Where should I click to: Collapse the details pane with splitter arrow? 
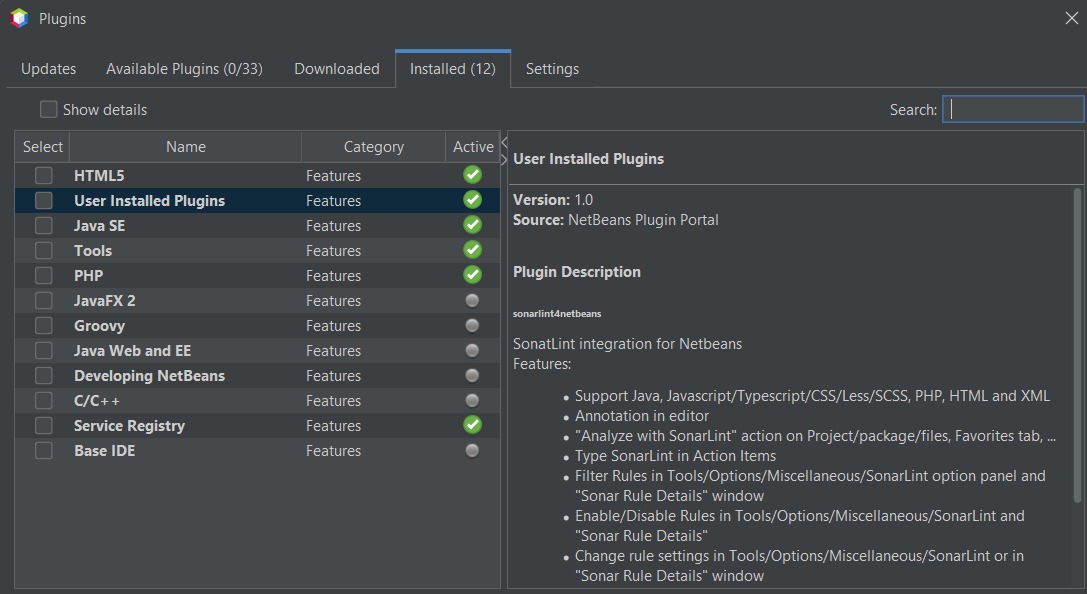point(504,143)
